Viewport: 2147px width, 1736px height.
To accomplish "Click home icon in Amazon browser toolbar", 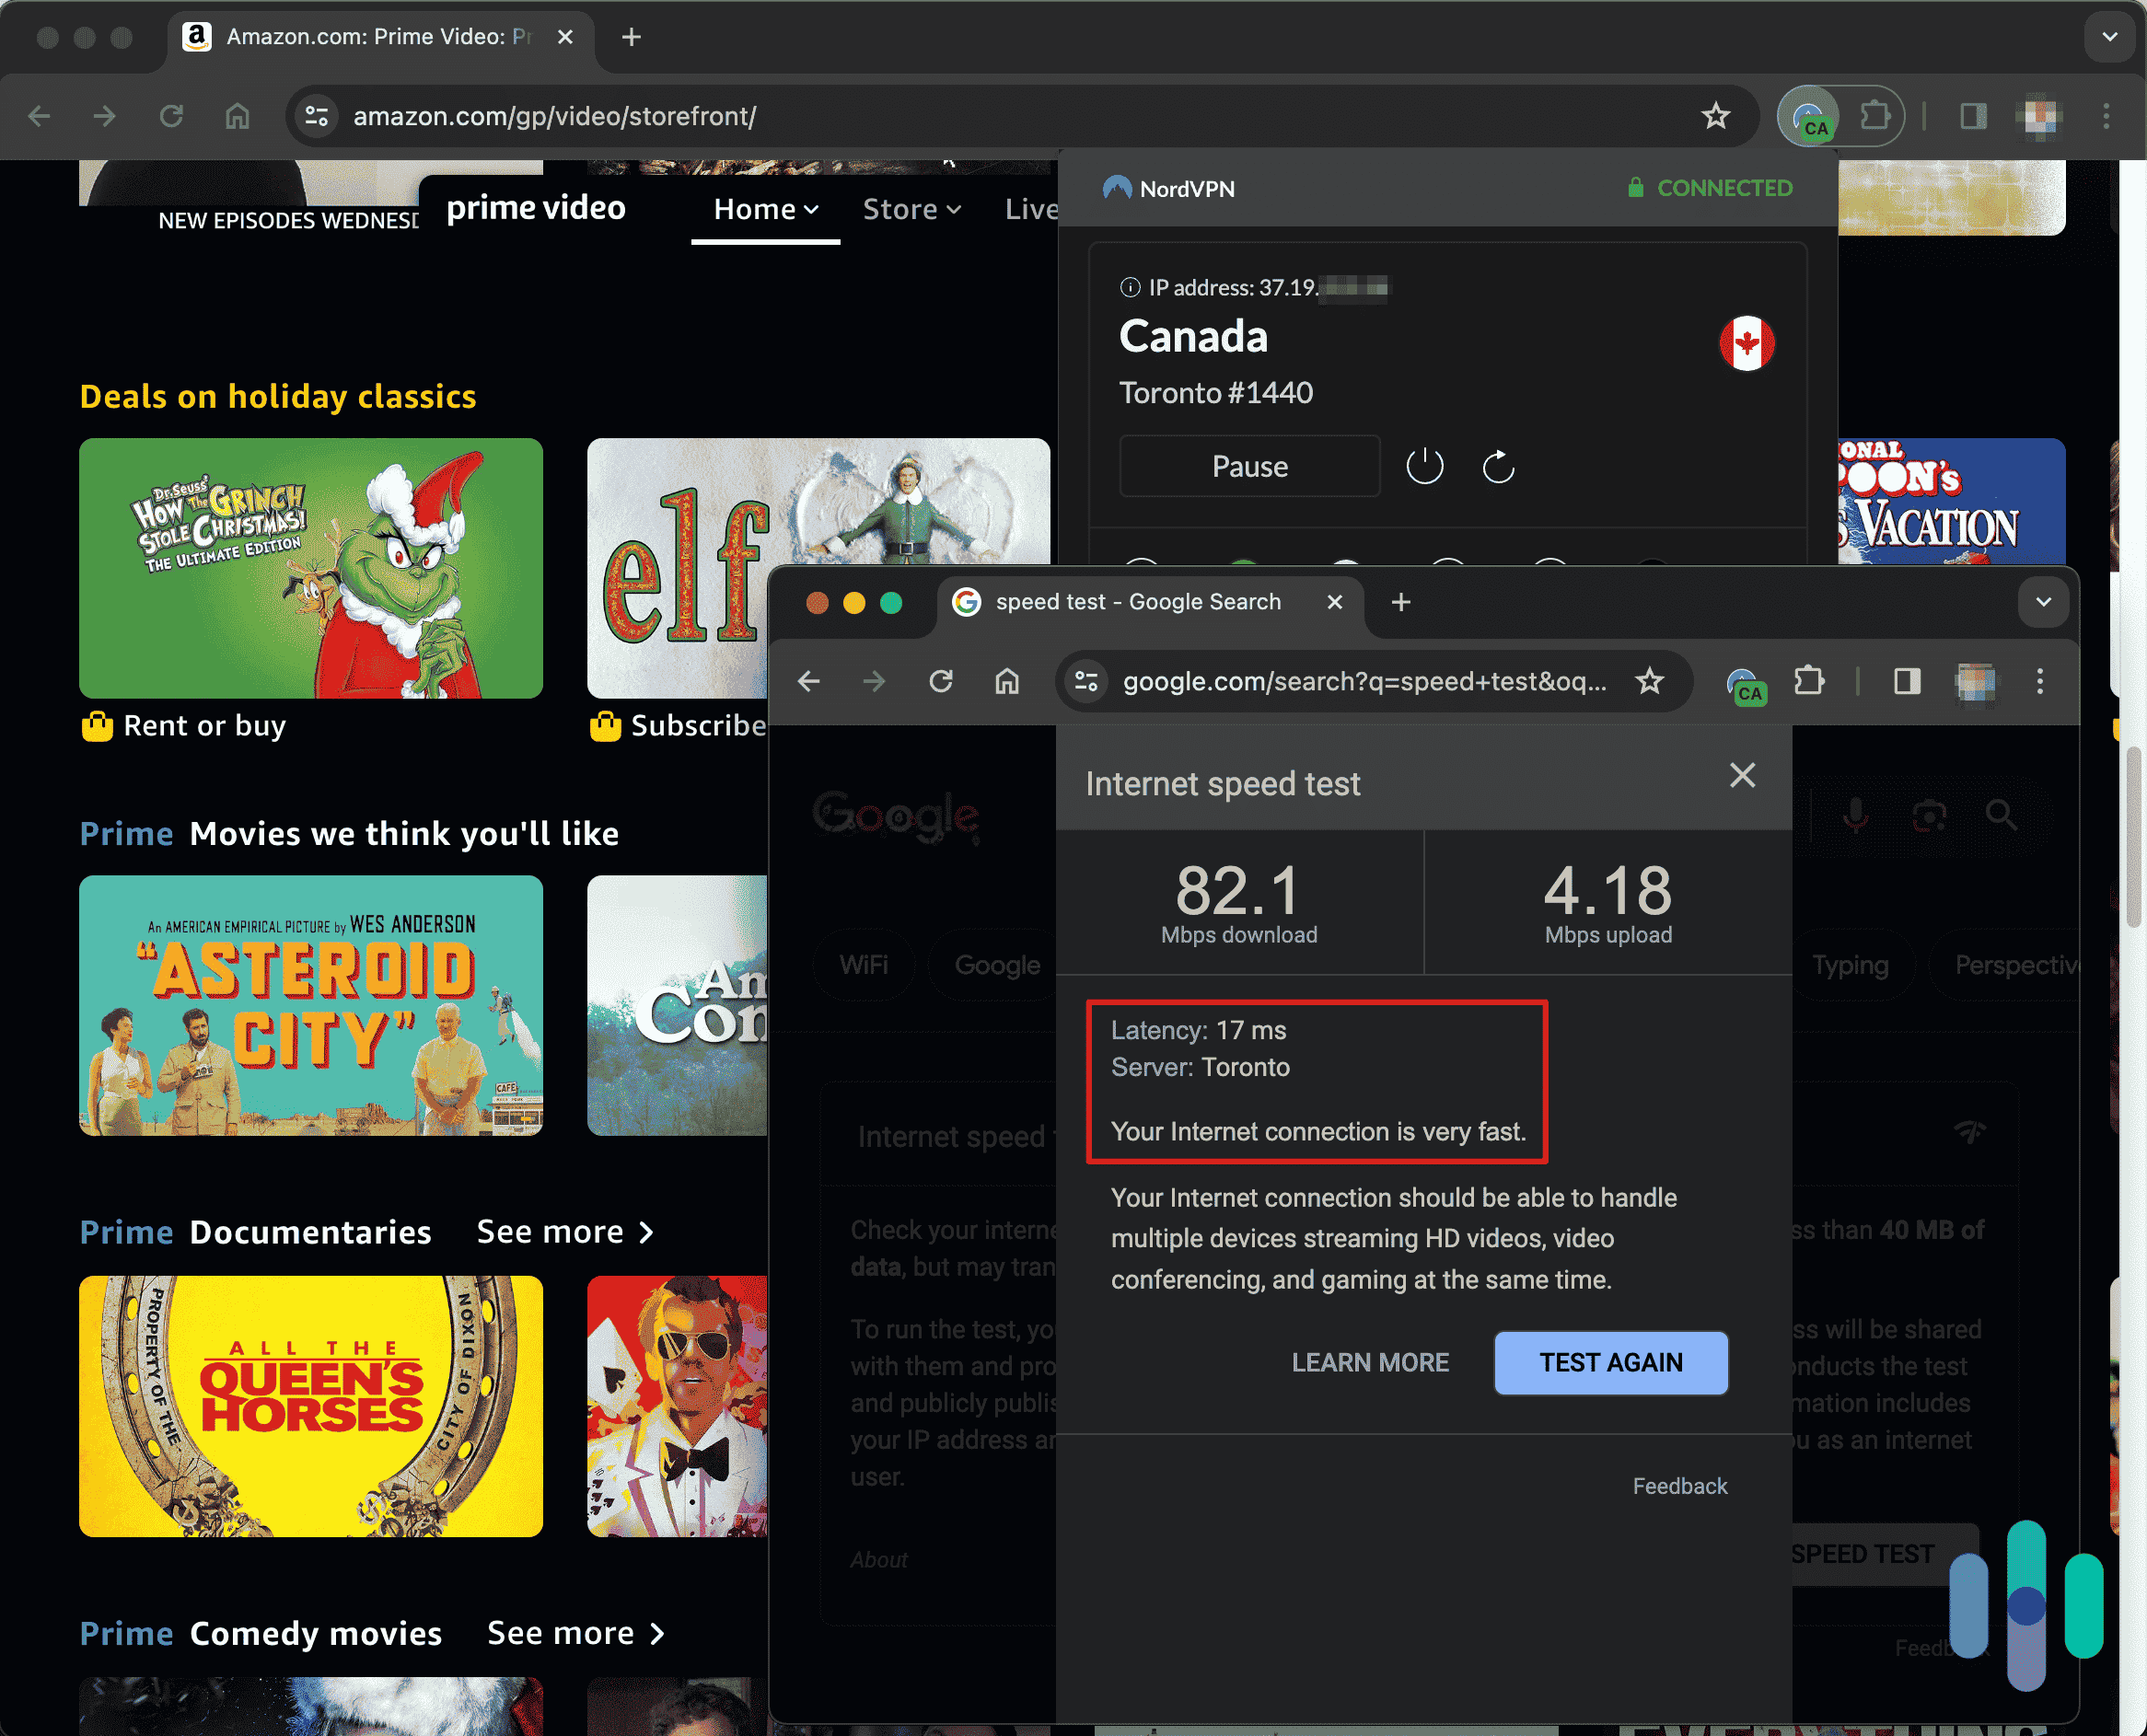I will pos(237,116).
